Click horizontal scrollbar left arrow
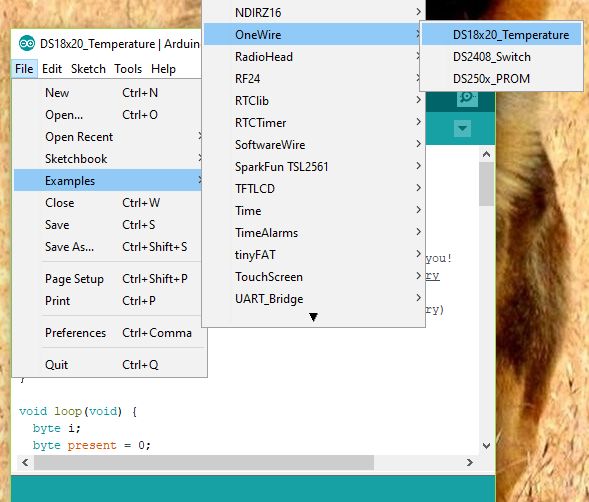Viewport: 589px width, 502px height. pos(25,462)
